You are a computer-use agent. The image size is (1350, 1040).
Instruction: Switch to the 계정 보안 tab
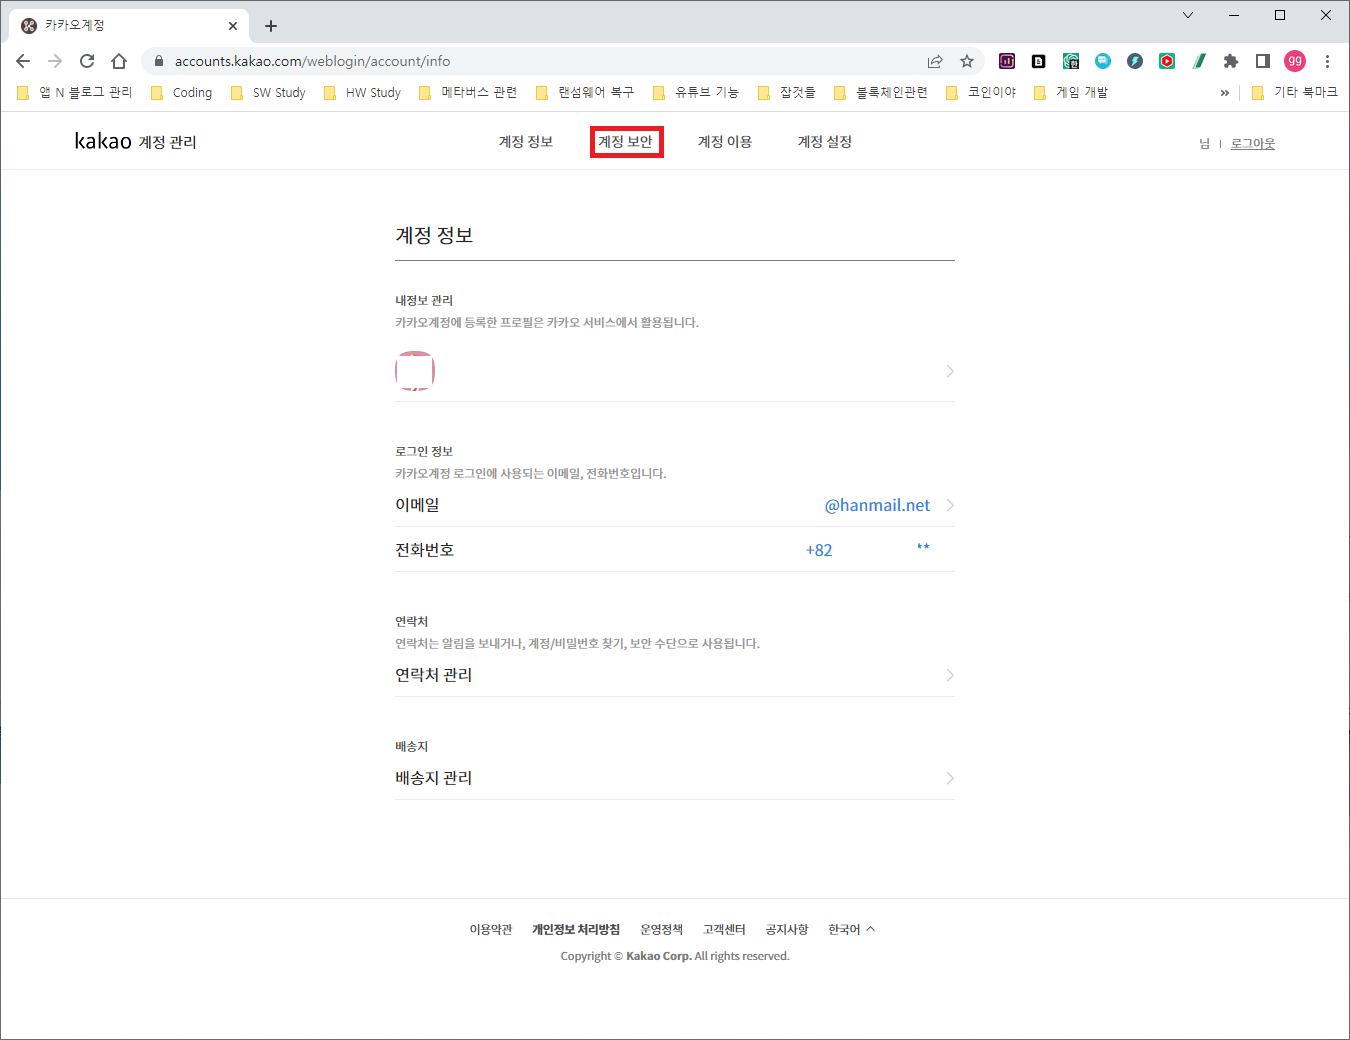click(x=626, y=141)
